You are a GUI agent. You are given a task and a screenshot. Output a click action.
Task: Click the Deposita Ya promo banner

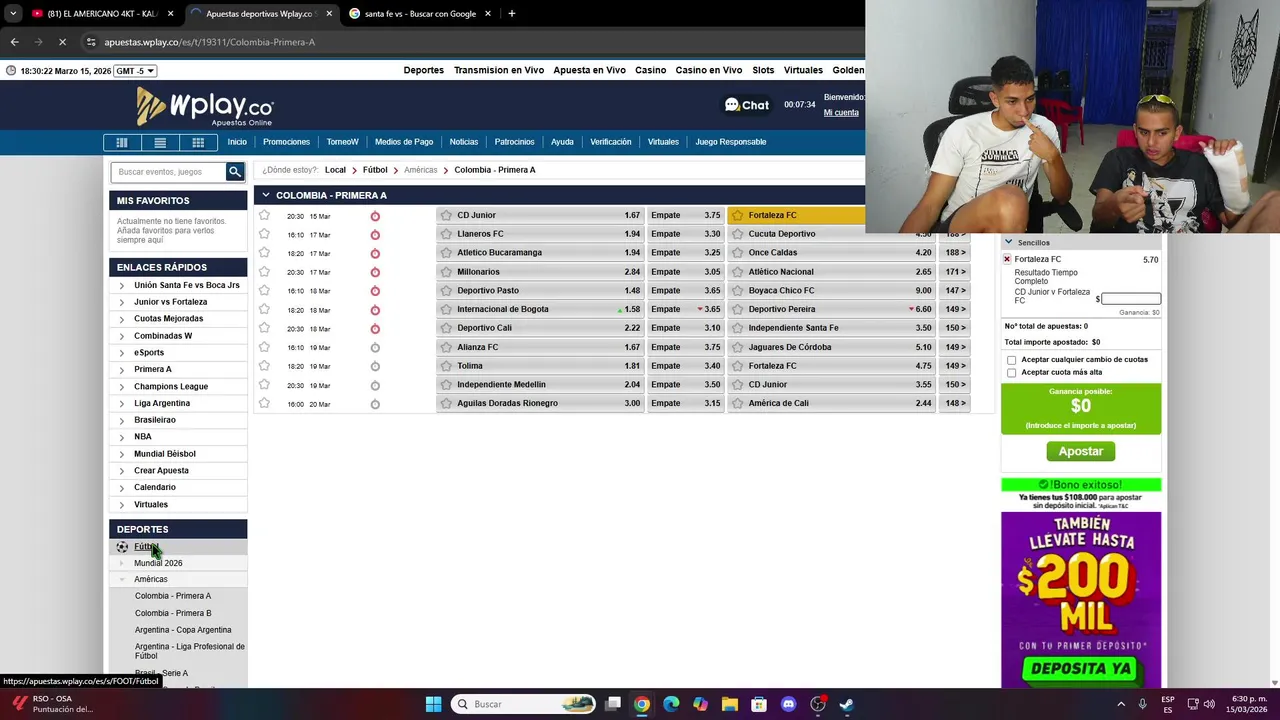click(x=1081, y=669)
